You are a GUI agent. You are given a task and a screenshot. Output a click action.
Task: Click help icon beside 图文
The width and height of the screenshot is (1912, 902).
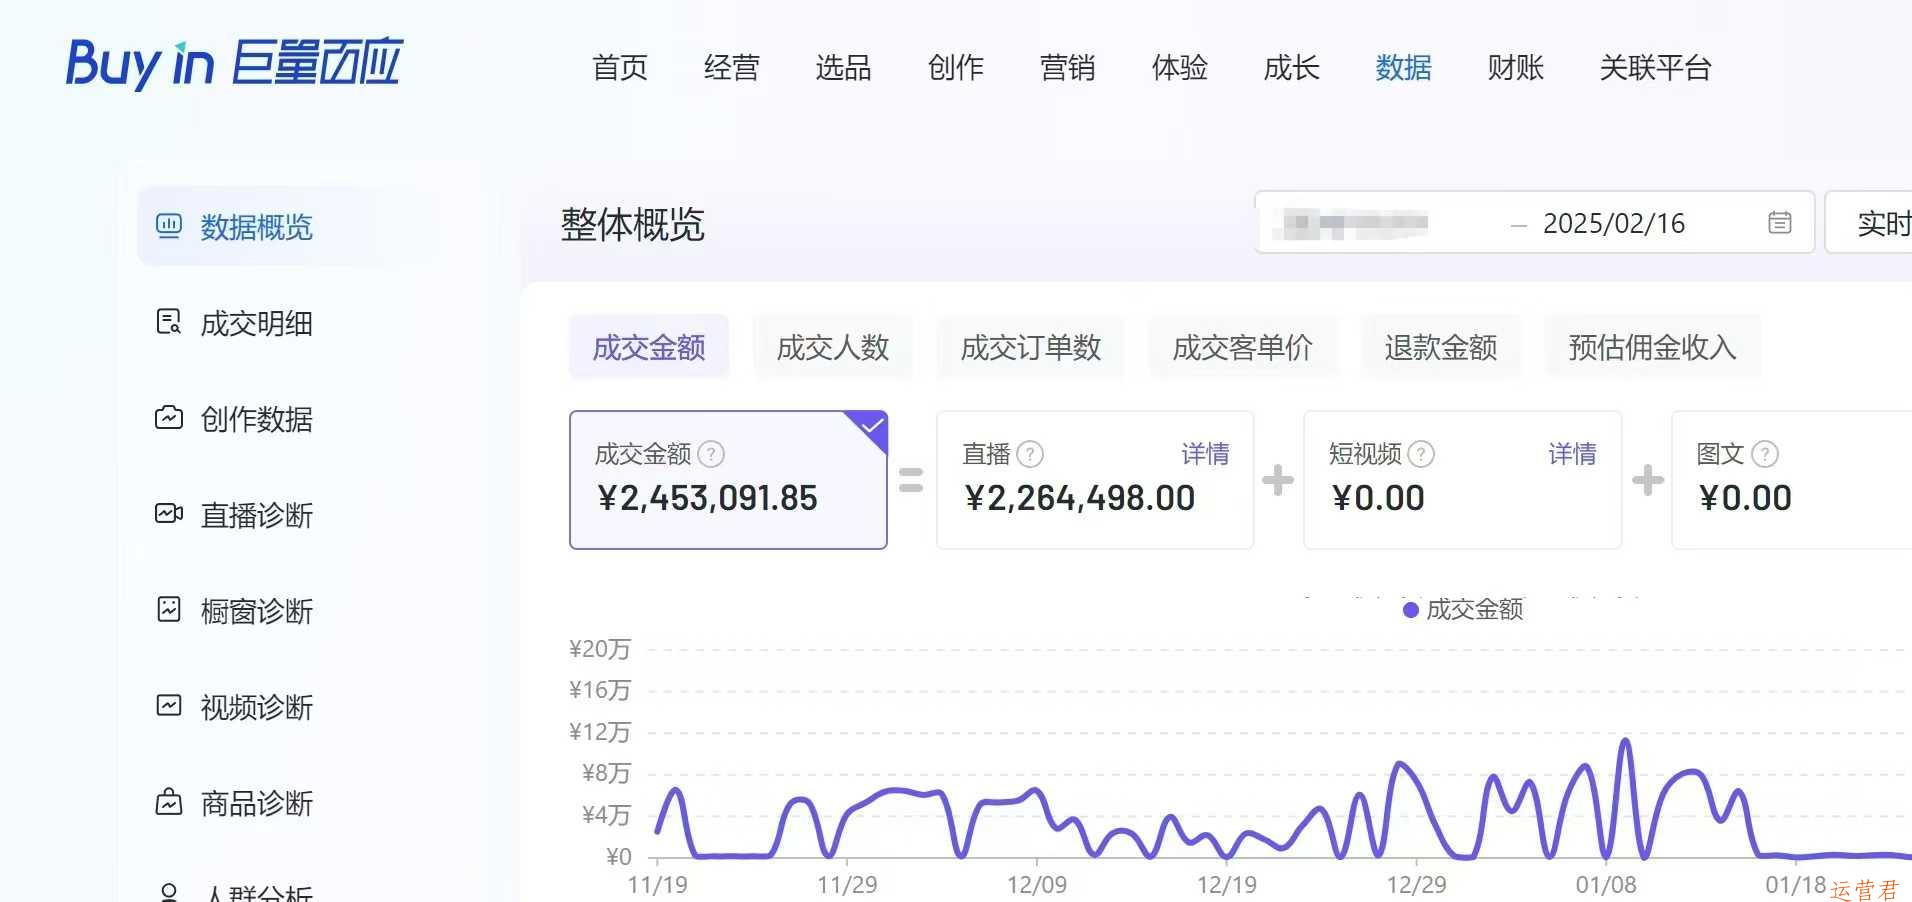point(1765,454)
